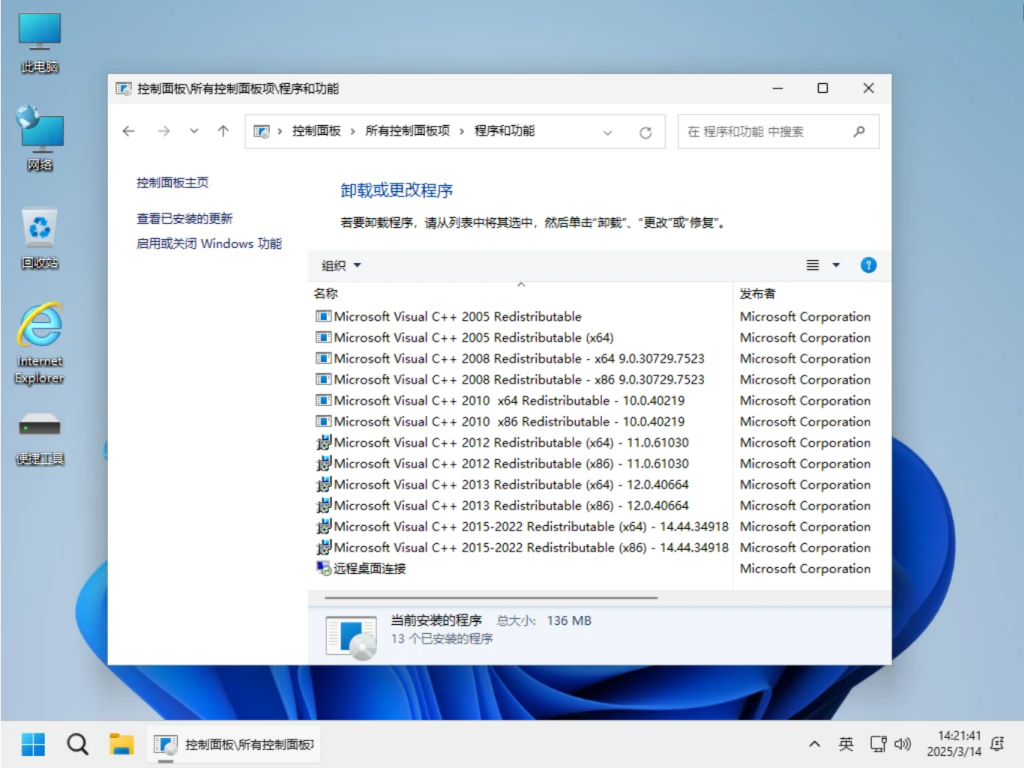The image size is (1024, 768).
Task: Click the 控制面板 taskbar window button
Action: pyautogui.click(x=234, y=744)
